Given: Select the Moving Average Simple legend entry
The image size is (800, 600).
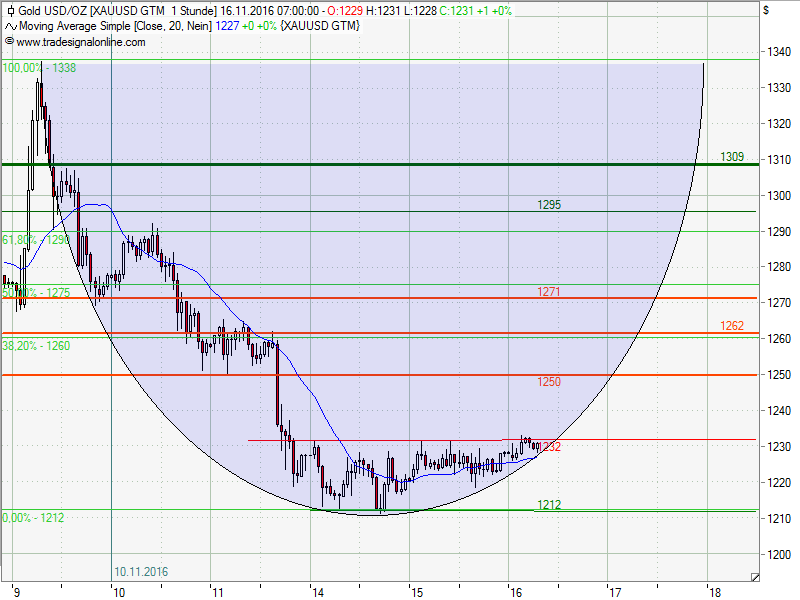Looking at the screenshot, I should click(x=115, y=26).
